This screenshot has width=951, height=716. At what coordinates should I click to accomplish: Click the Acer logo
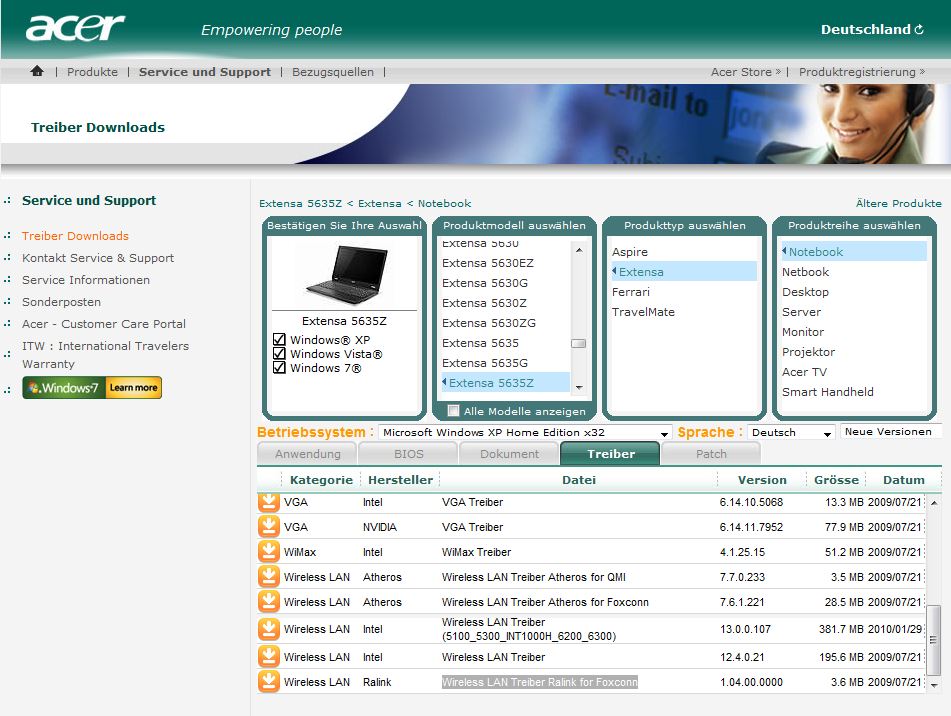tap(75, 28)
